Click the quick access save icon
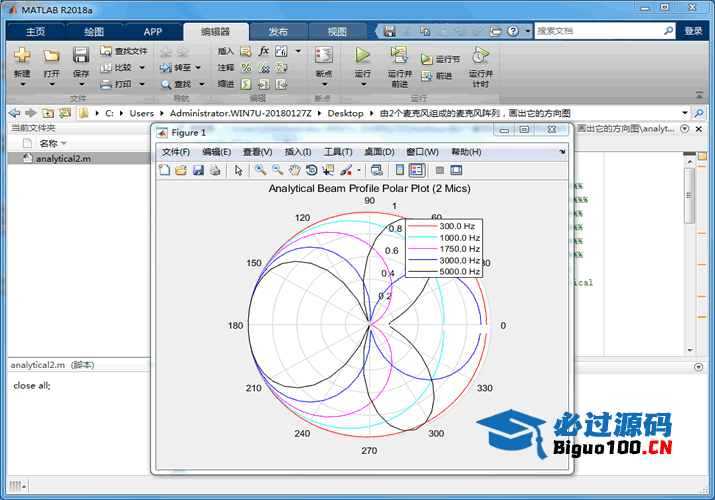715x500 pixels. click(x=389, y=31)
